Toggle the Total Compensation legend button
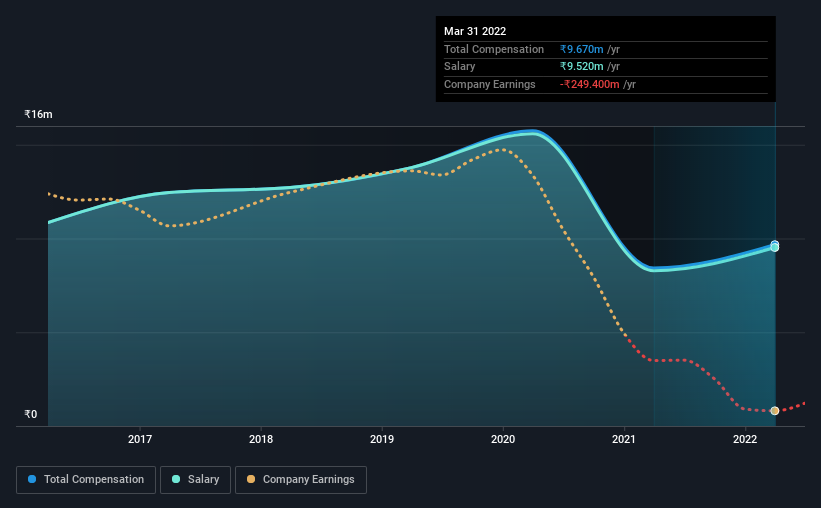 coord(86,480)
